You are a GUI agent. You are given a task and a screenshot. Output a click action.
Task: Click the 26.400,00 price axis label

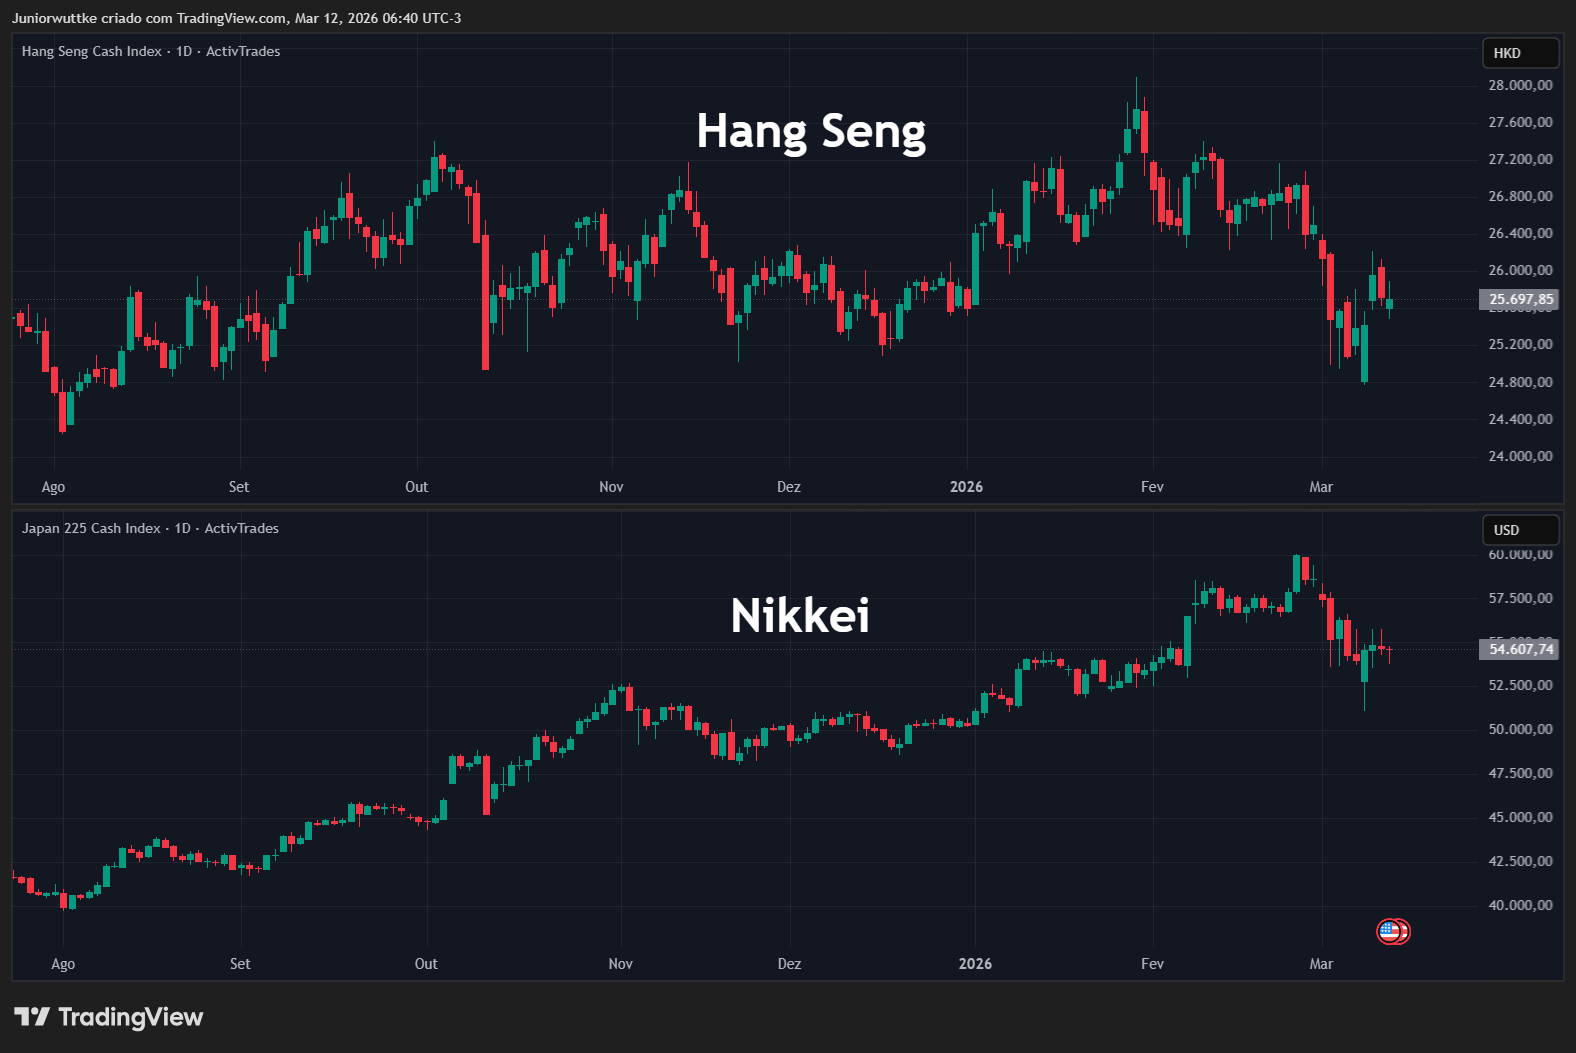click(1520, 233)
